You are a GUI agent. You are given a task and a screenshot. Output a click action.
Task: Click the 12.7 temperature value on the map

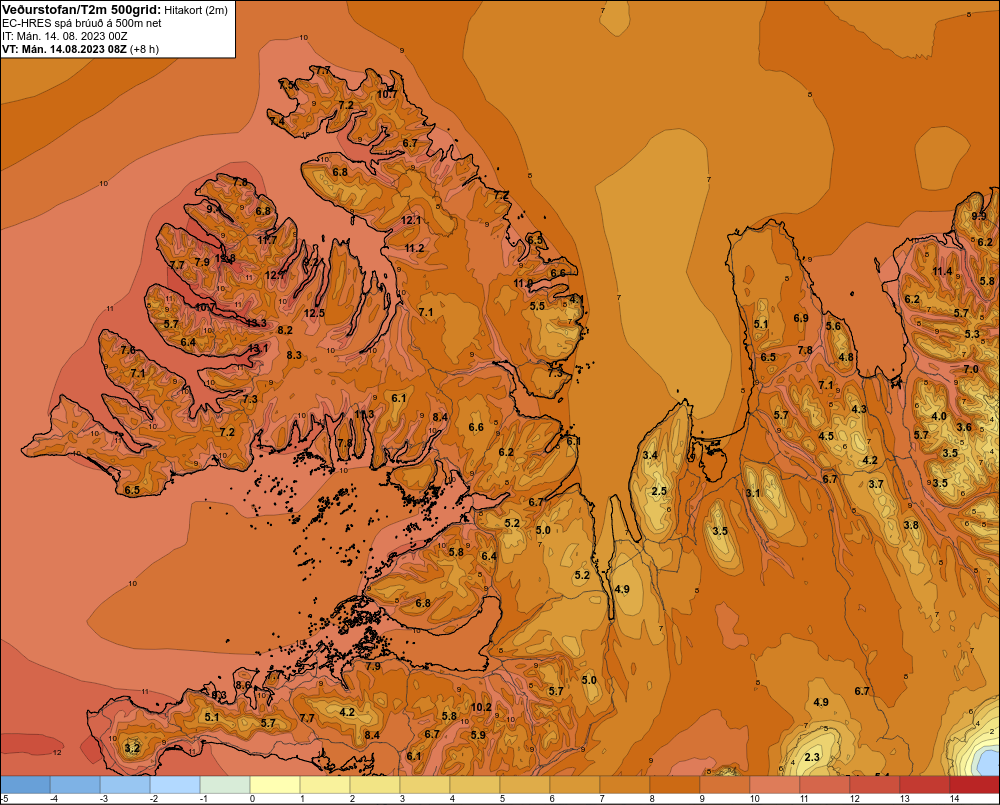(275, 276)
